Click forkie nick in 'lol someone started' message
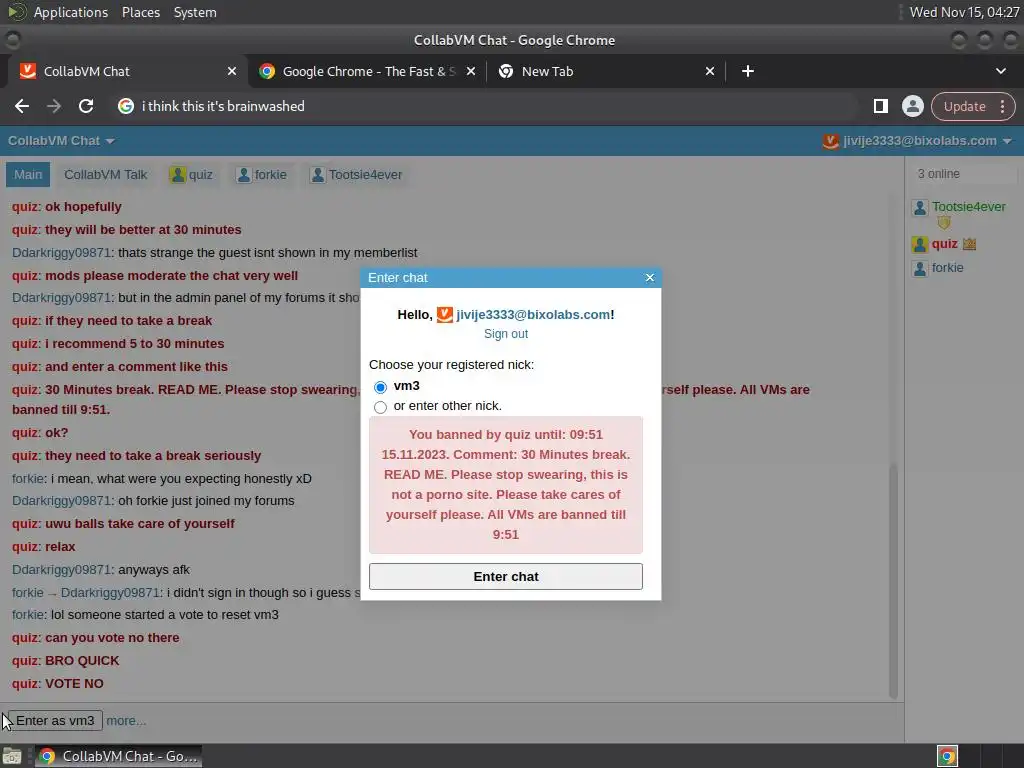 (27, 615)
